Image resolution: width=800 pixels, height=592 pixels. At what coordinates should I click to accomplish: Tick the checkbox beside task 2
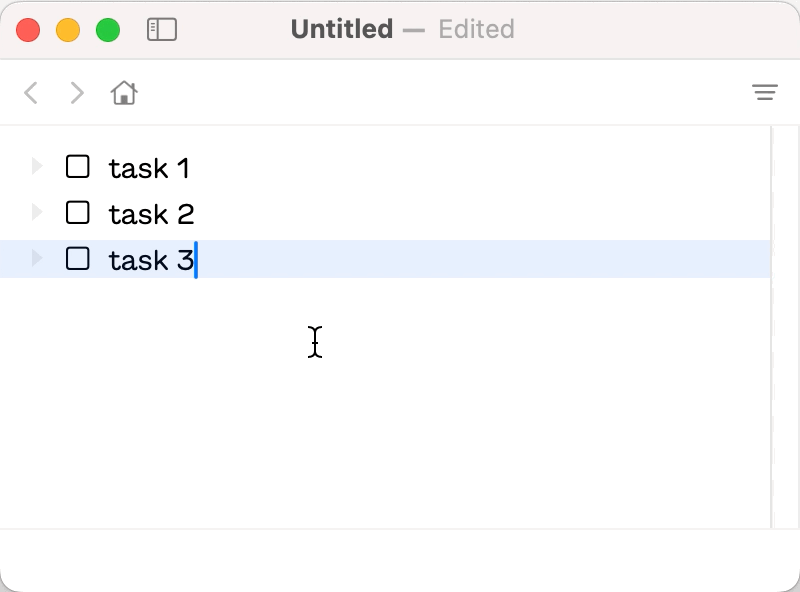coord(78,212)
